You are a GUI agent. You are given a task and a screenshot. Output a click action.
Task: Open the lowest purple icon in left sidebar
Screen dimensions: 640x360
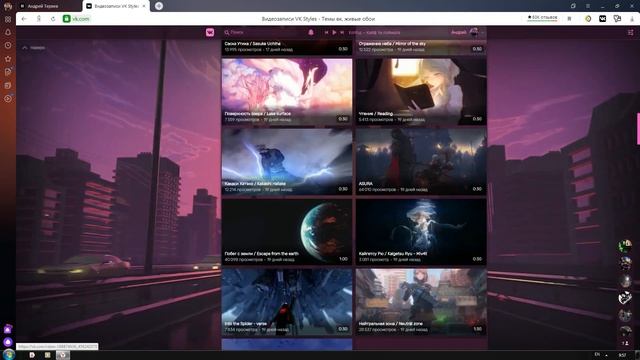(8, 342)
